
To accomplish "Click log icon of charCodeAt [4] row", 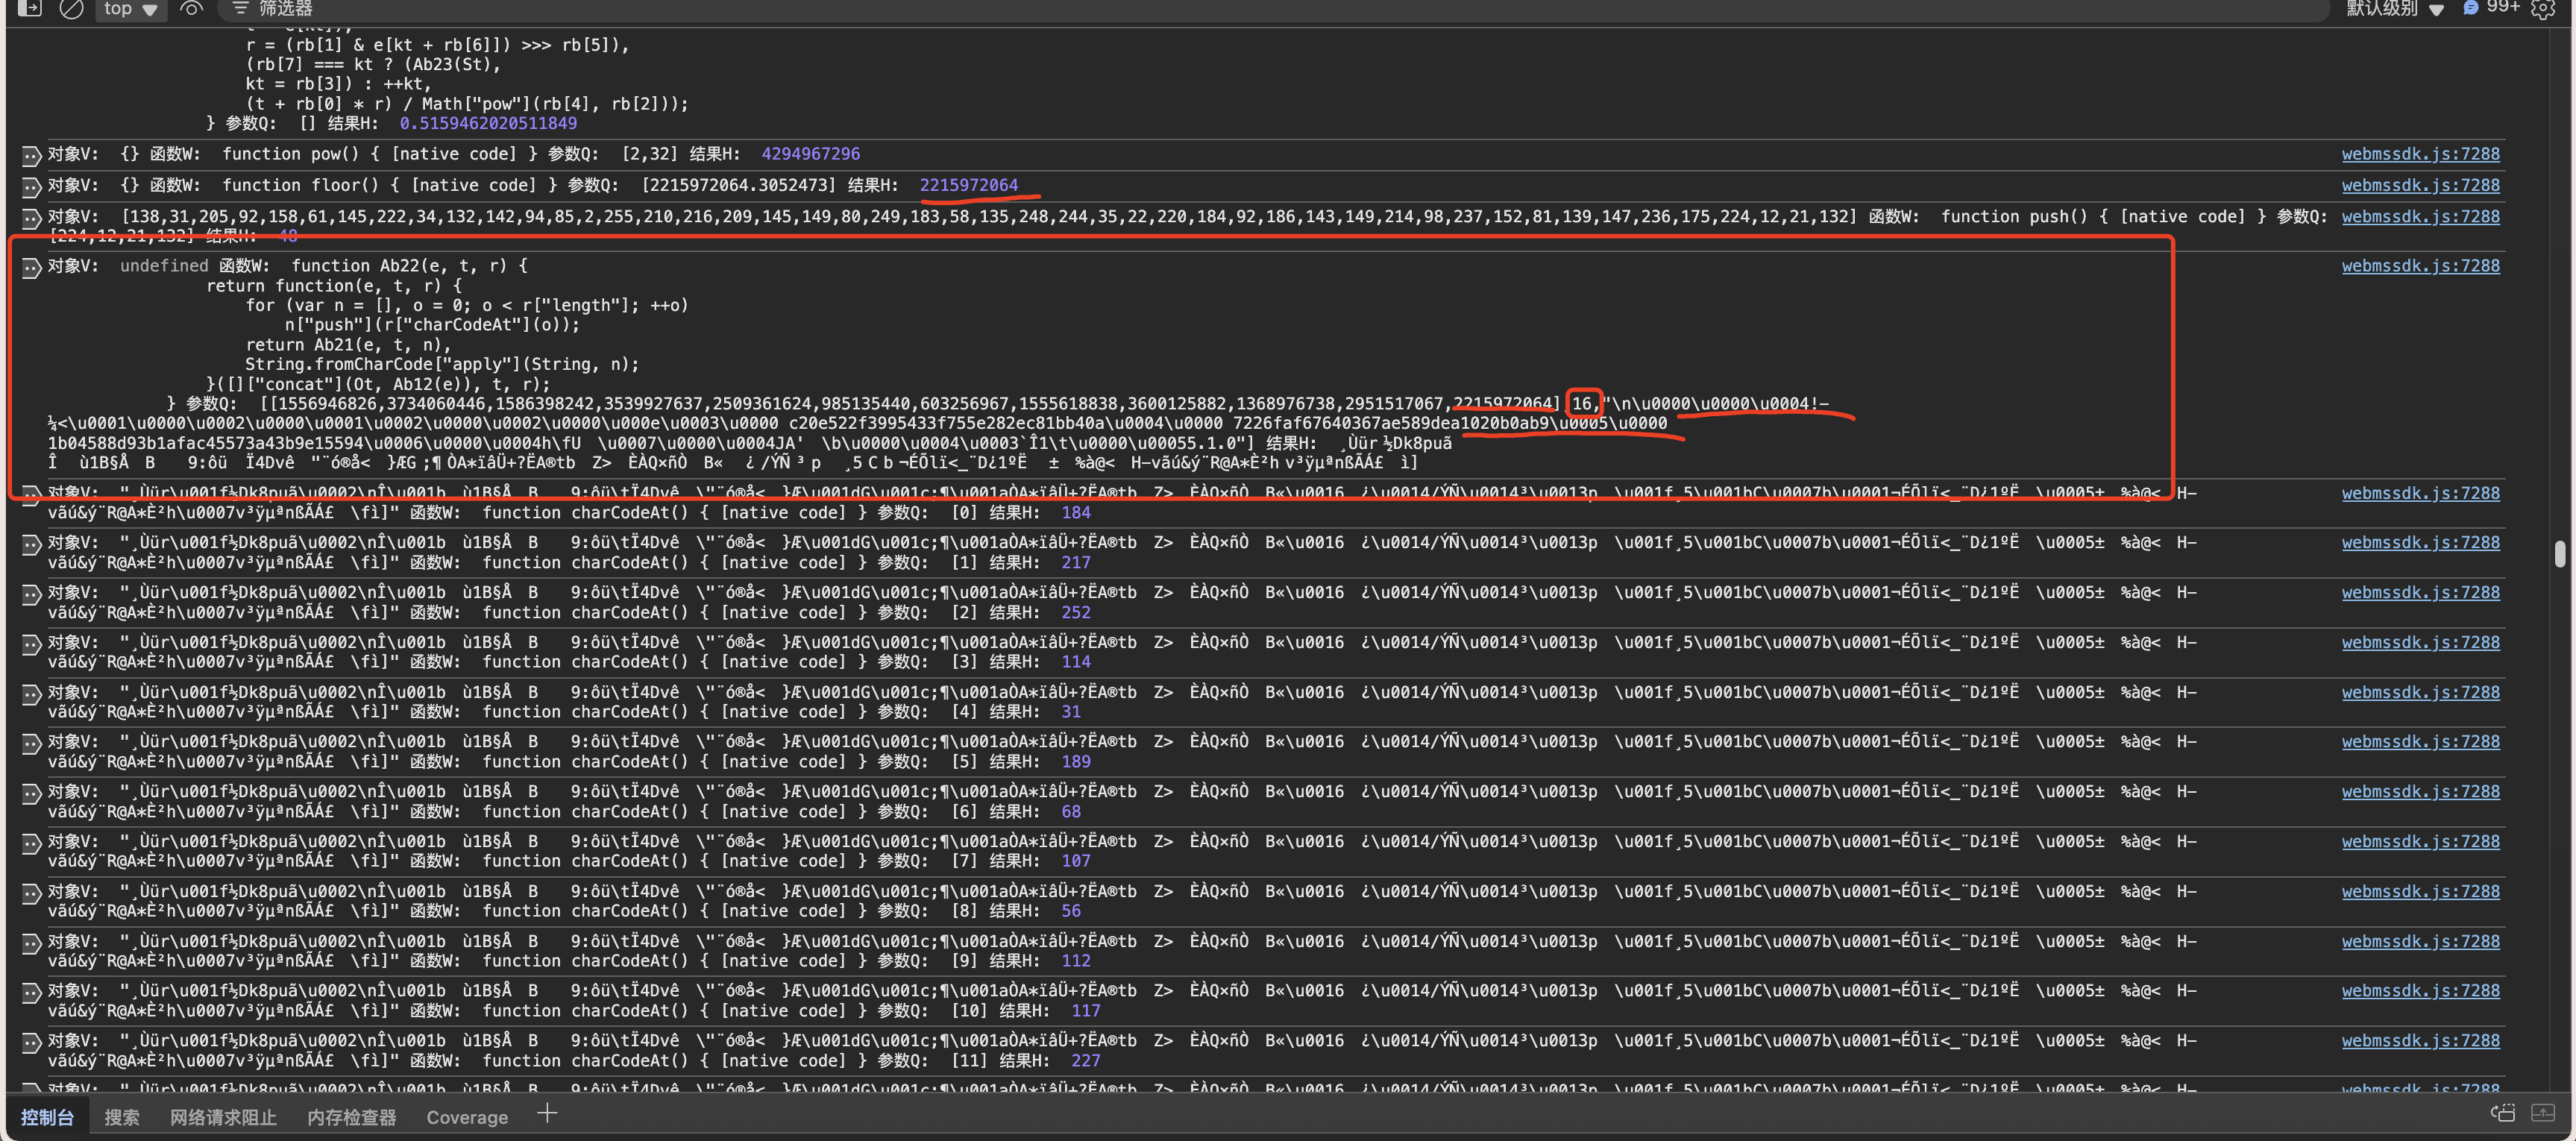I will [x=31, y=694].
